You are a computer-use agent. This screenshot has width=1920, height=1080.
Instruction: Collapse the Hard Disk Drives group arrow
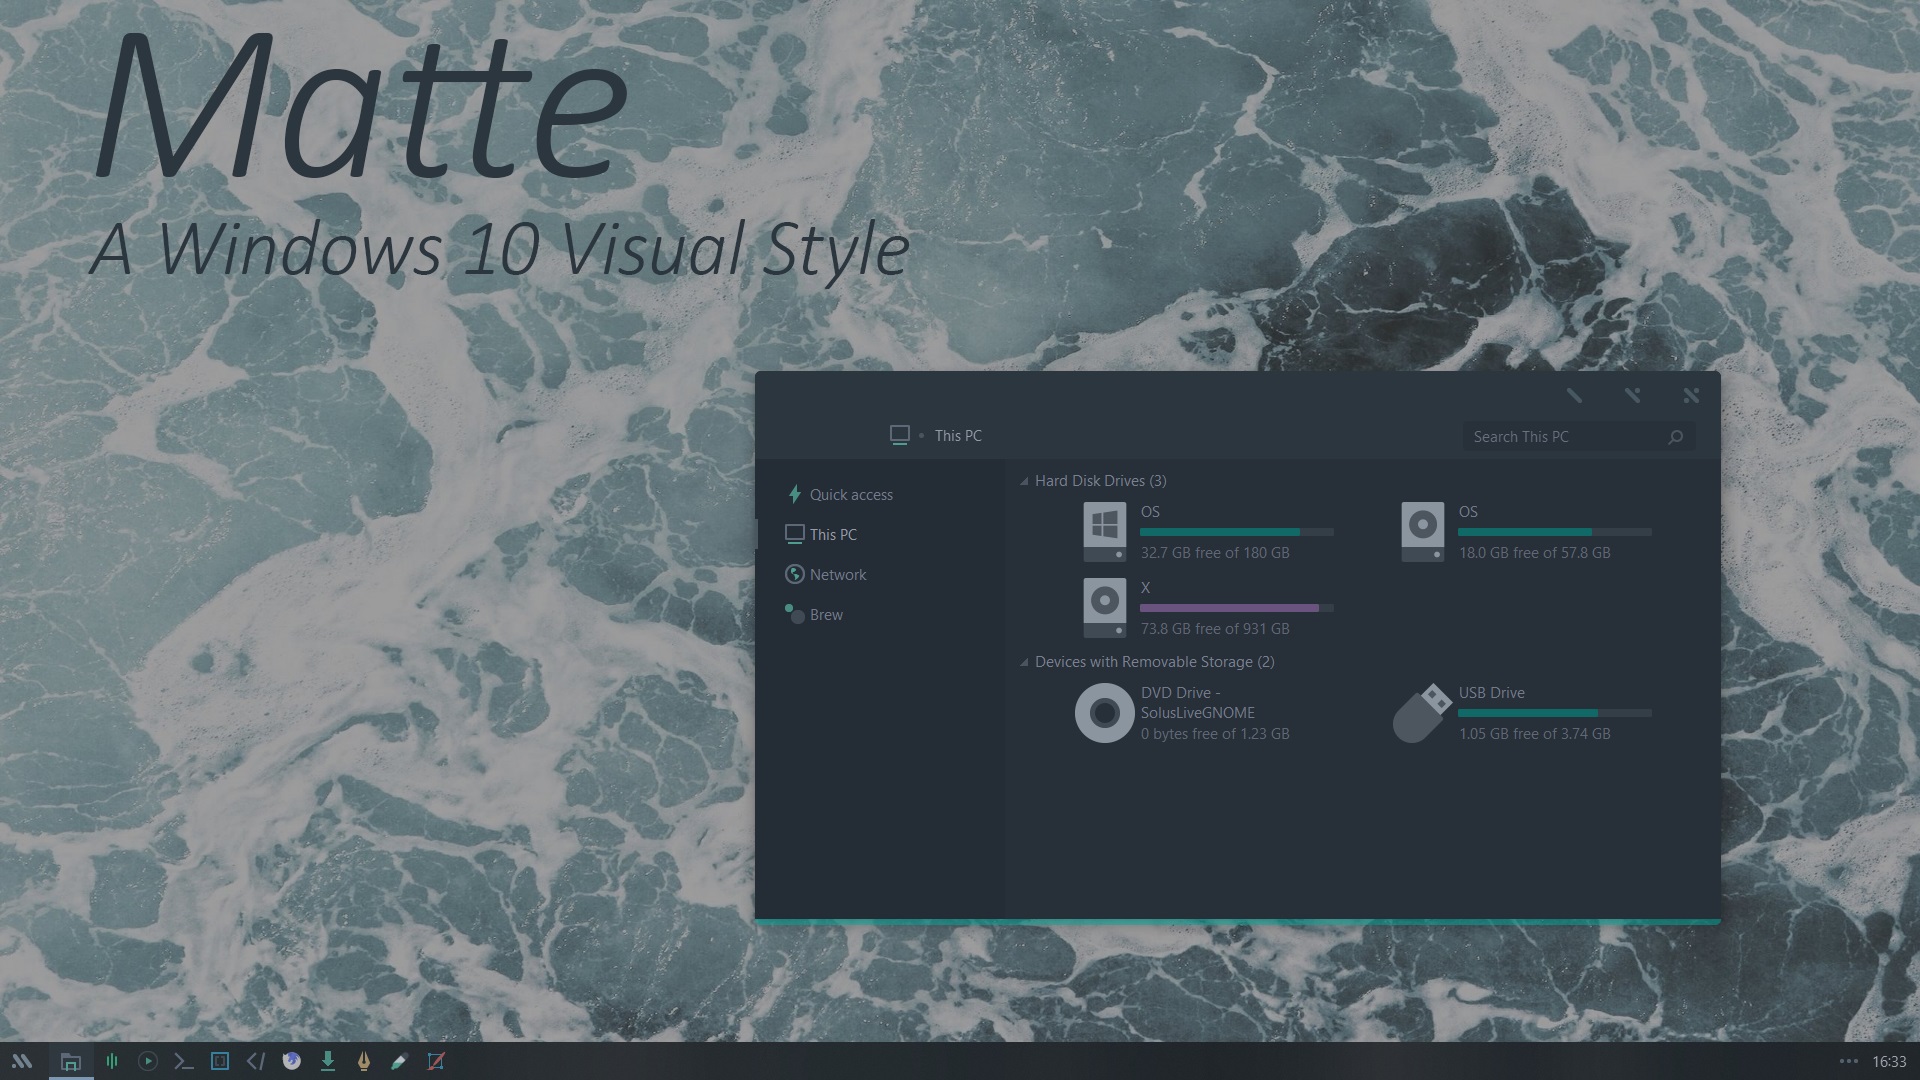[1024, 482]
